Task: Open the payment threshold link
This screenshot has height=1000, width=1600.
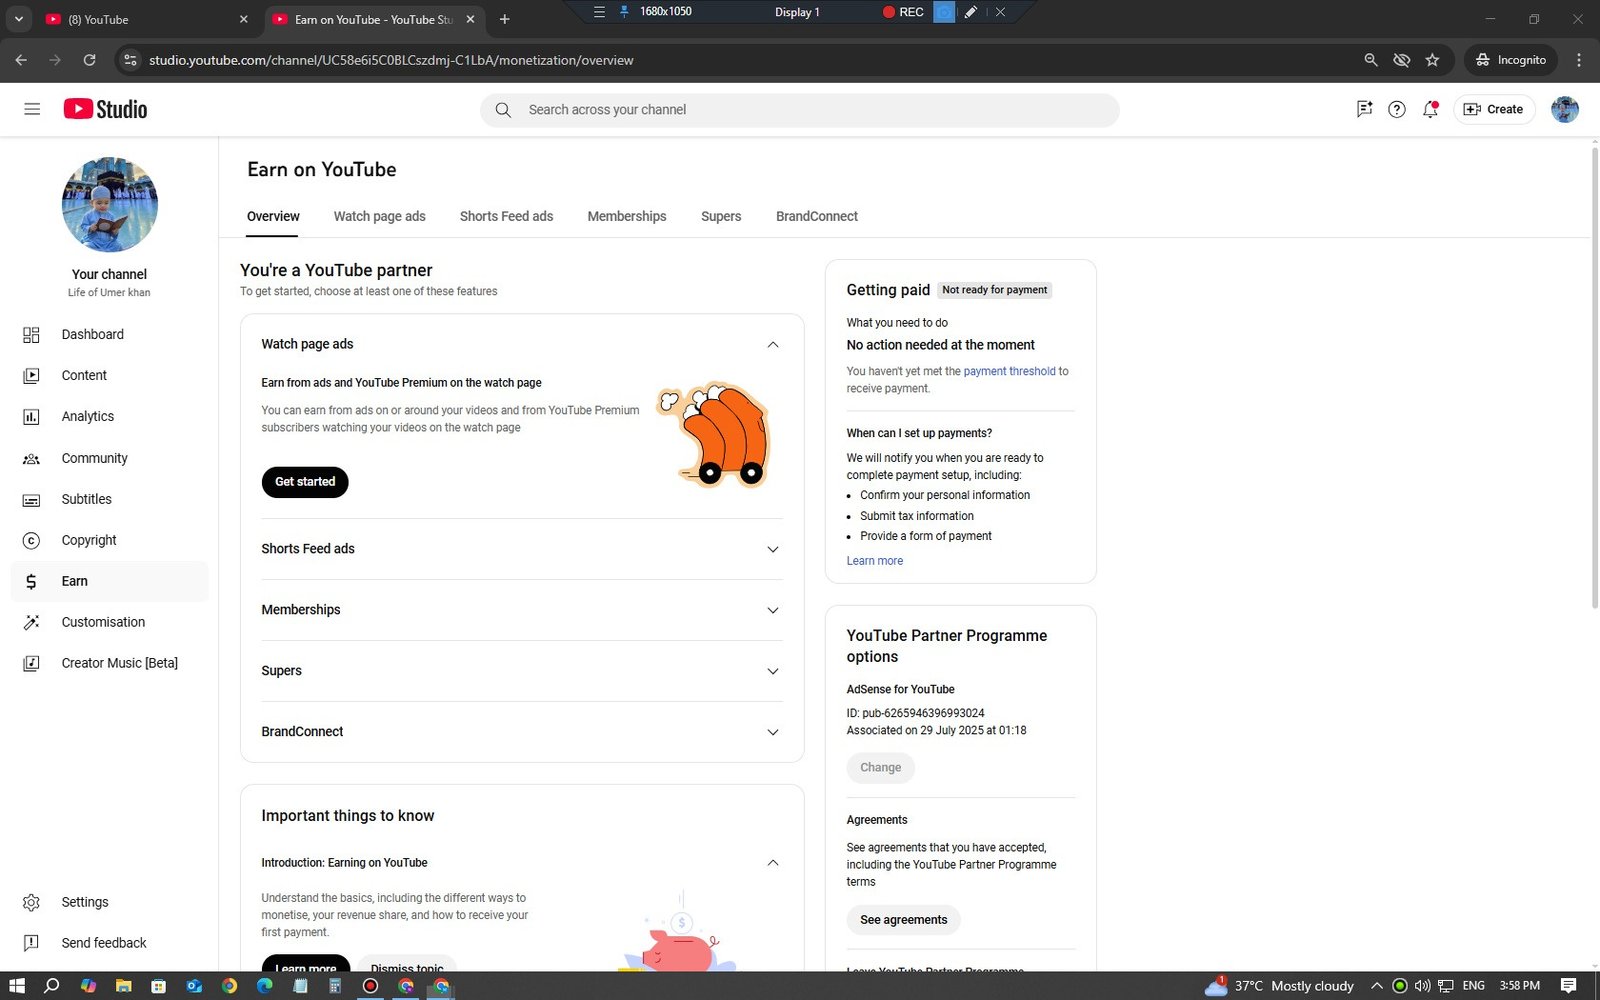Action: (1009, 371)
